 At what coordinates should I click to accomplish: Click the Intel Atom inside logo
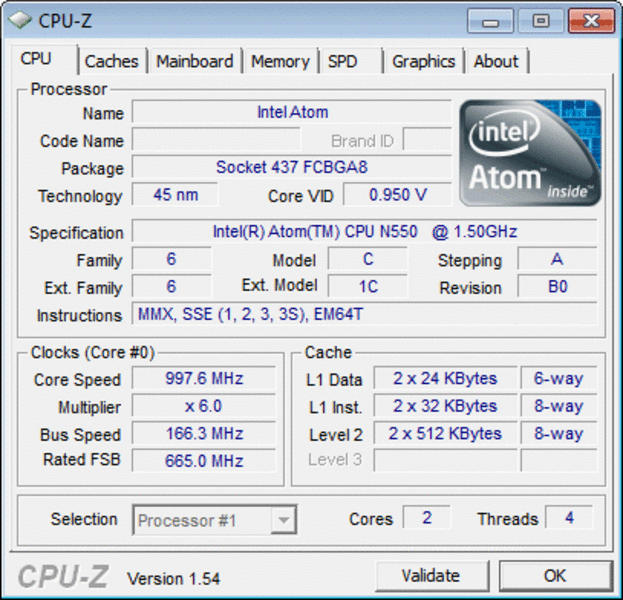pos(530,153)
